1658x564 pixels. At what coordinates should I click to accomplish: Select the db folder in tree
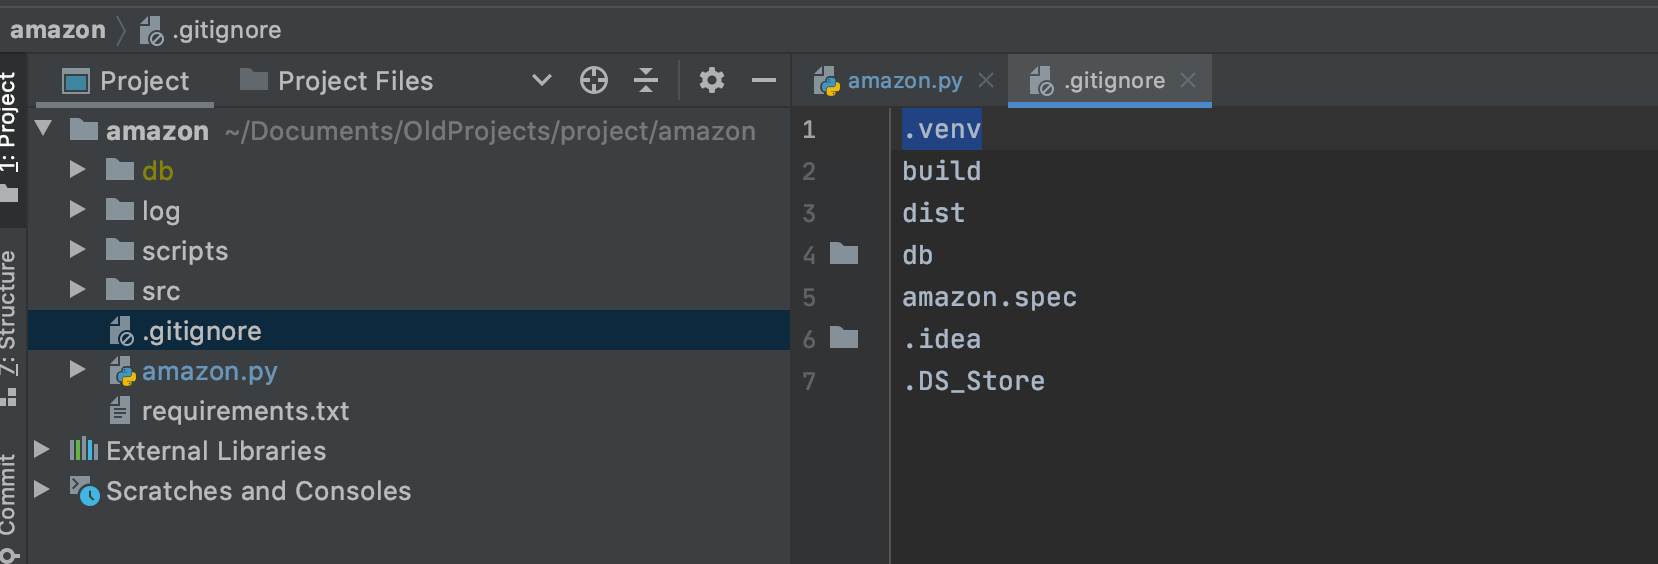(x=157, y=171)
